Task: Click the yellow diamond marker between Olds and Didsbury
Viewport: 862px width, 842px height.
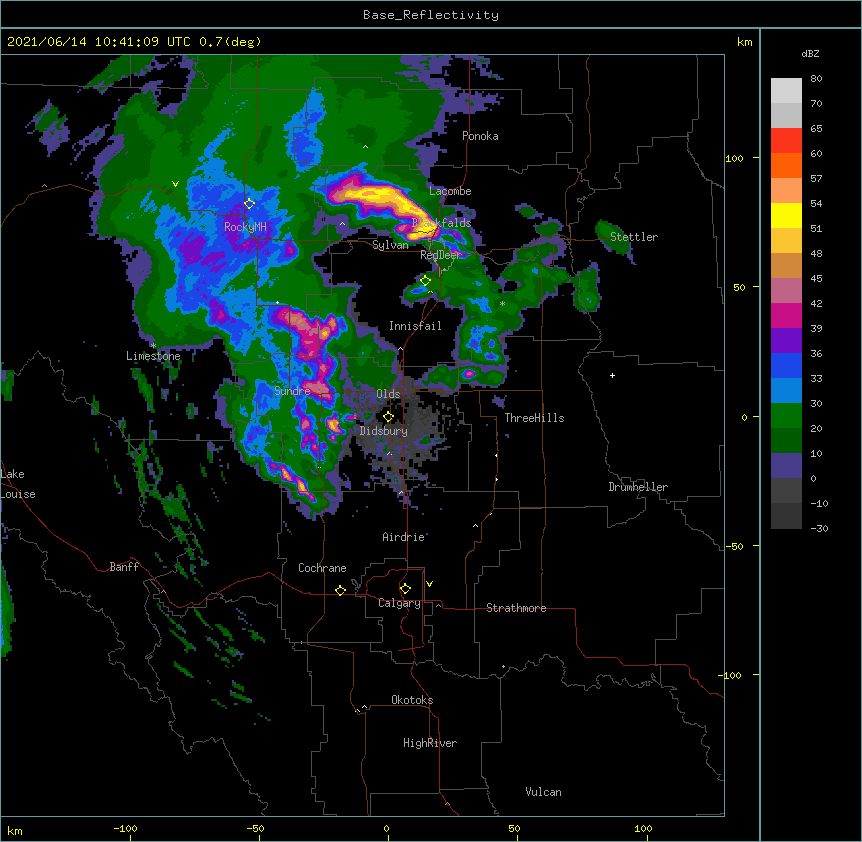Action: pos(388,417)
